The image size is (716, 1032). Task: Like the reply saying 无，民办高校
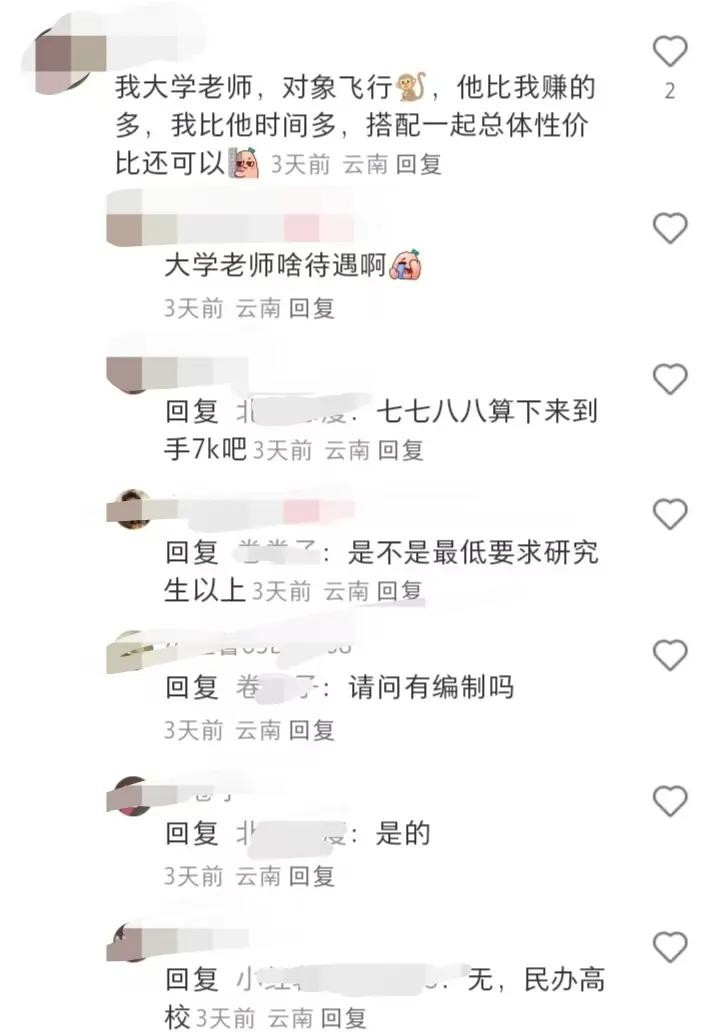click(670, 947)
